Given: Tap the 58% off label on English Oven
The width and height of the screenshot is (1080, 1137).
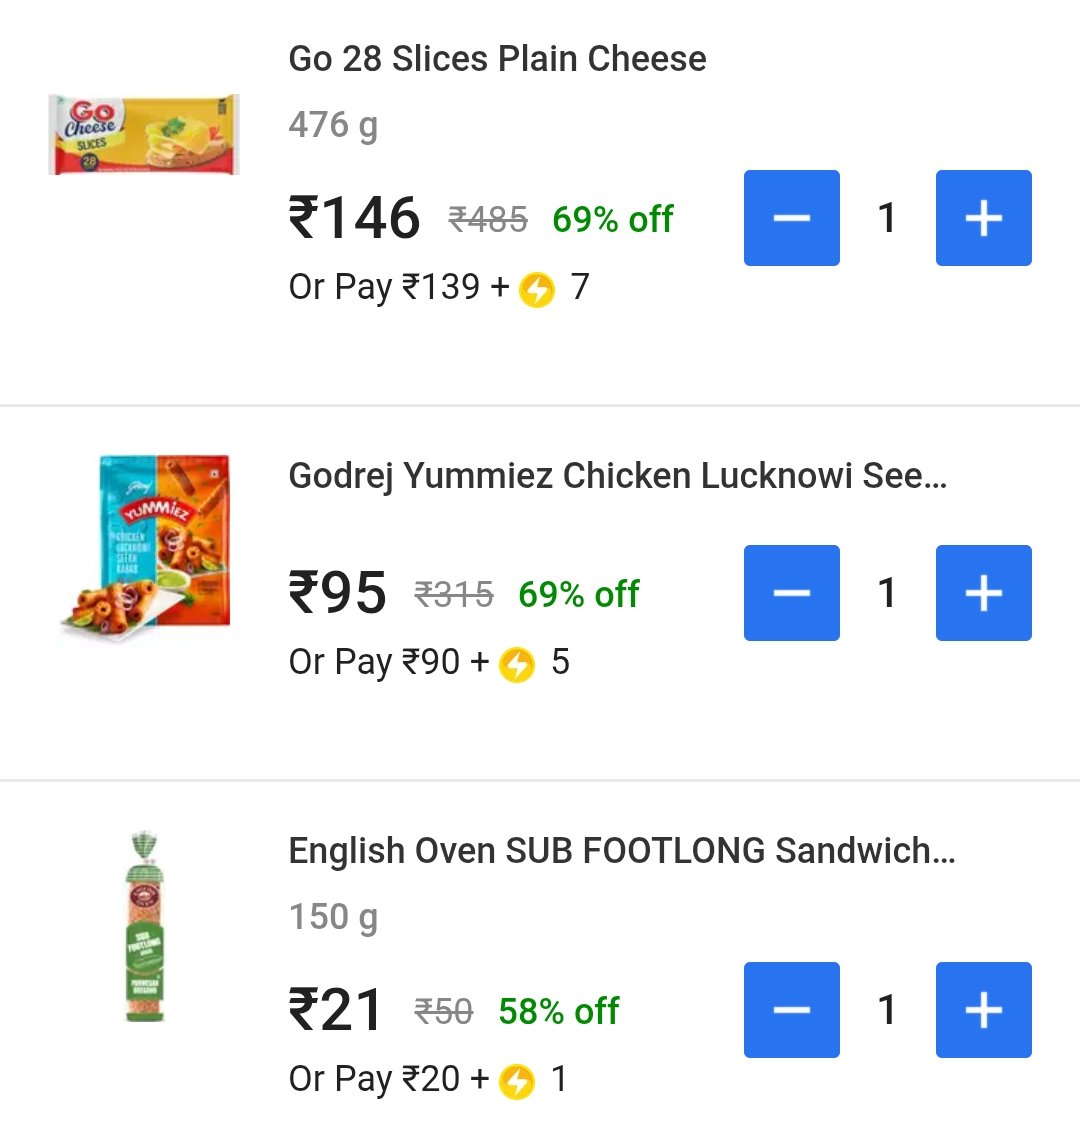Looking at the screenshot, I should pyautogui.click(x=558, y=1011).
